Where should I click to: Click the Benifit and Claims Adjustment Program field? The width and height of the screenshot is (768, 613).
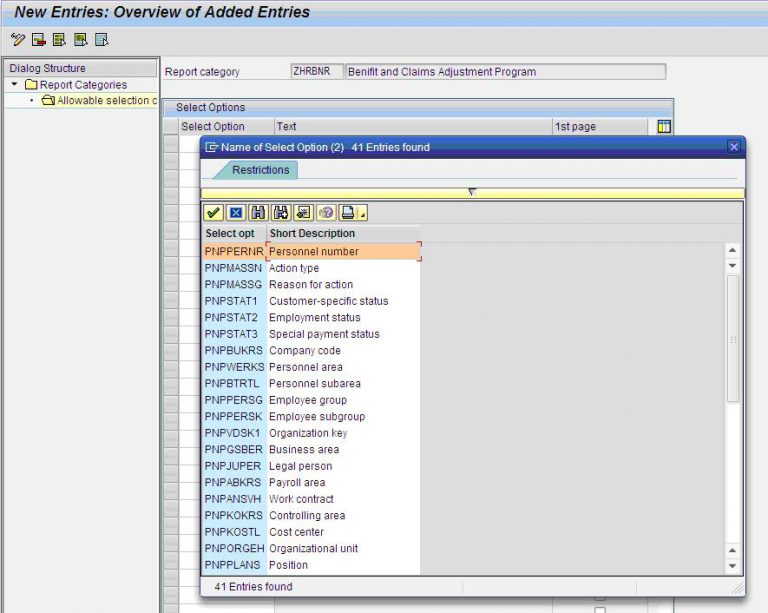point(505,71)
